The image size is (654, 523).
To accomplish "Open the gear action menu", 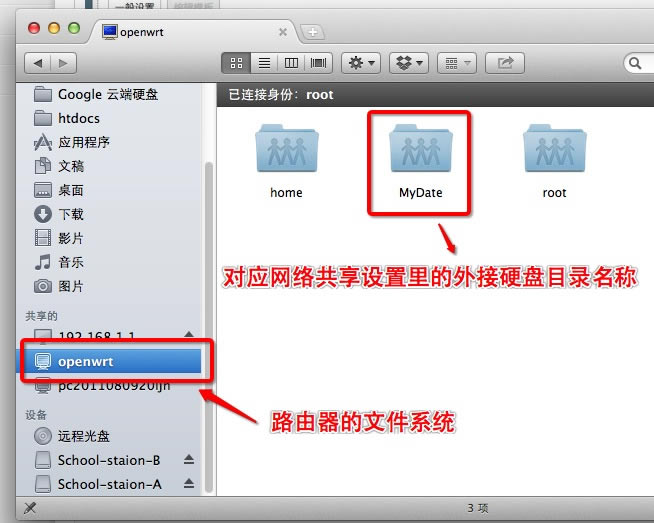I will pyautogui.click(x=361, y=63).
